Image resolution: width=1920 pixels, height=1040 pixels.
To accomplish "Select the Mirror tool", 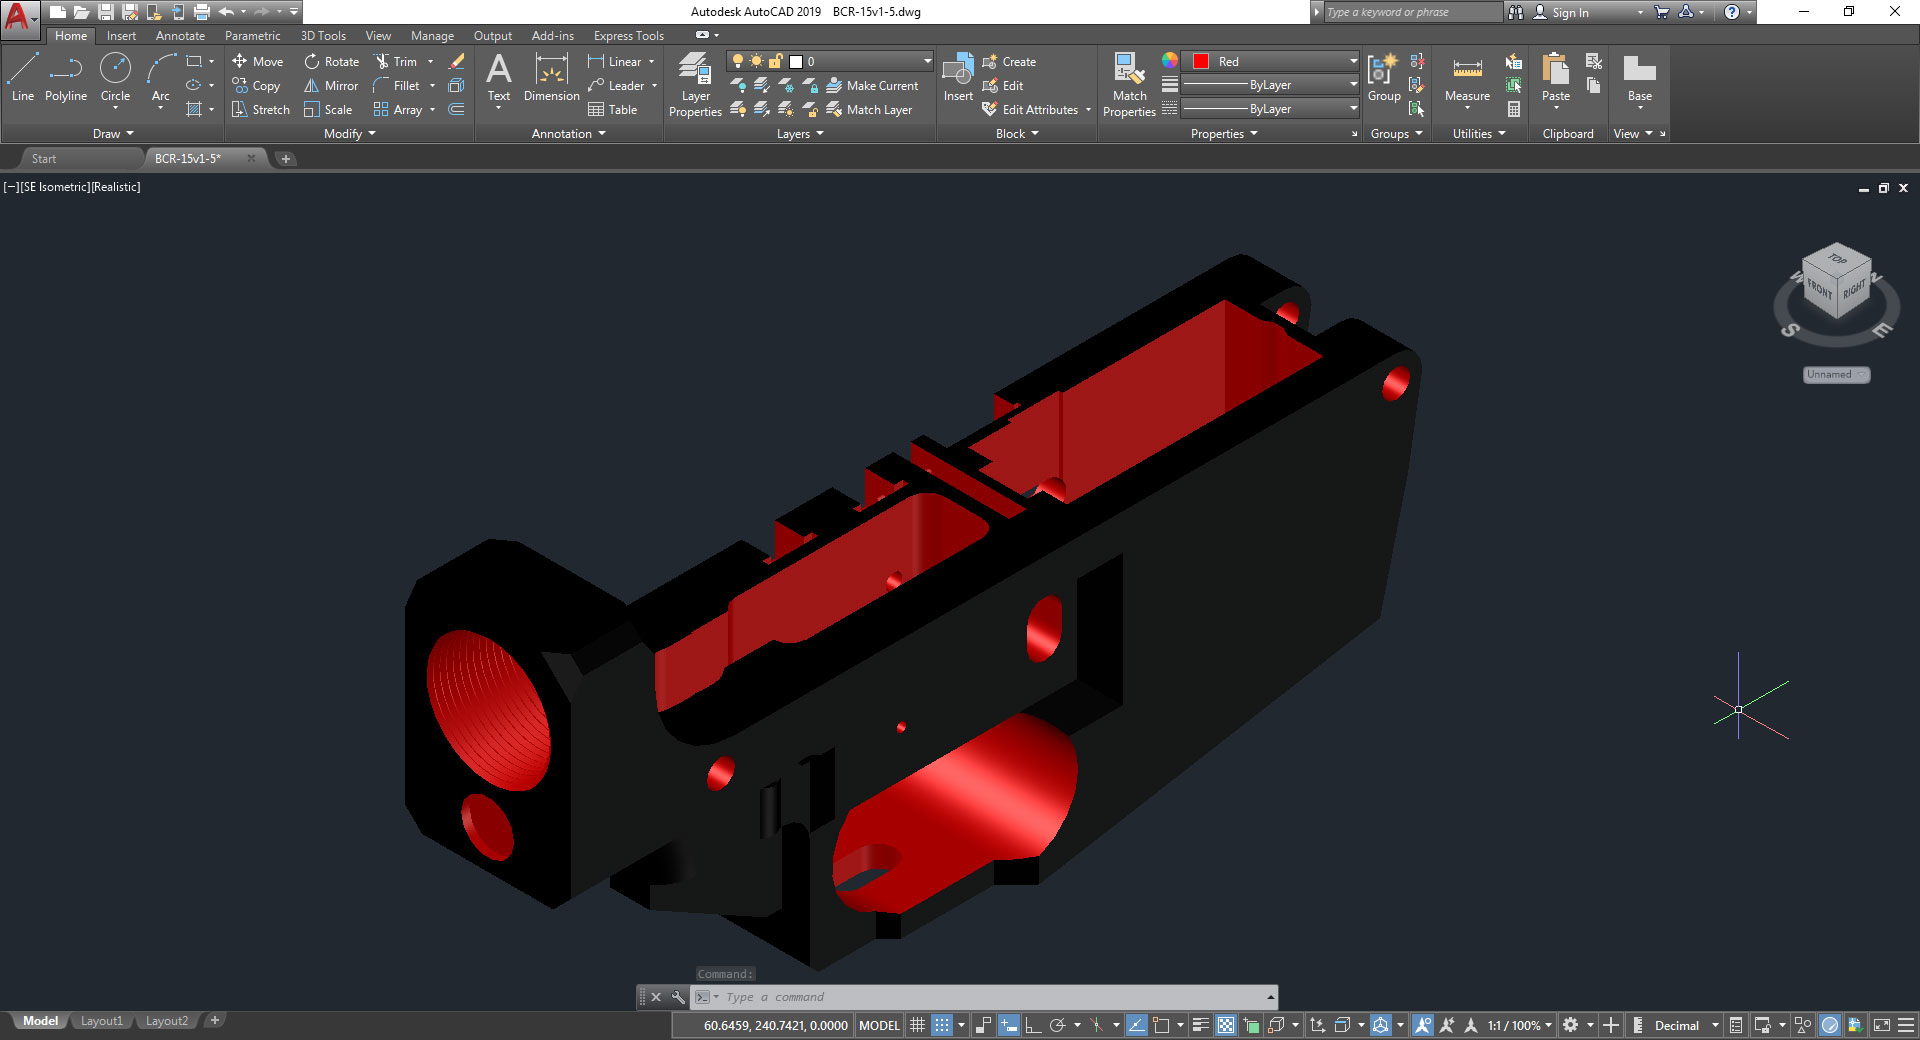I will click(330, 85).
